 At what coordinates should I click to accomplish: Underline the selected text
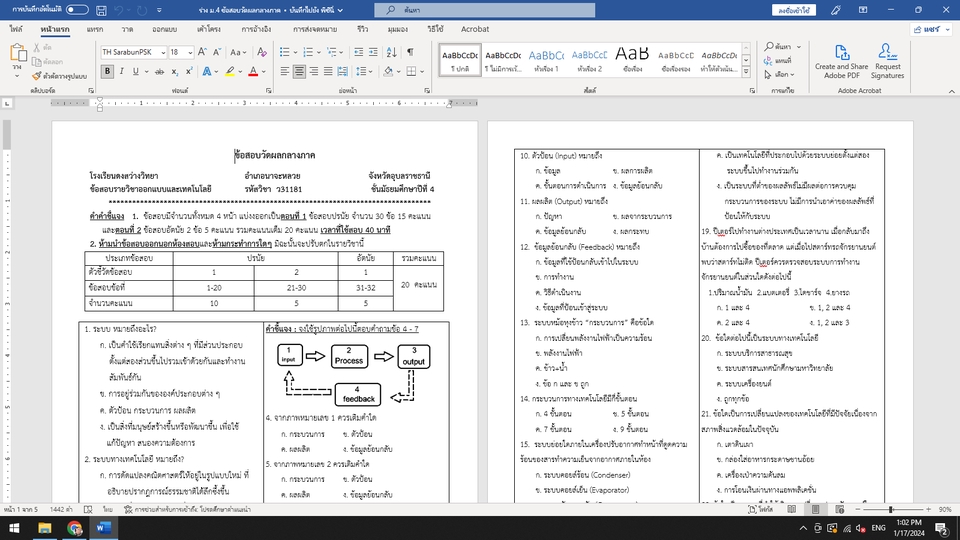135,72
